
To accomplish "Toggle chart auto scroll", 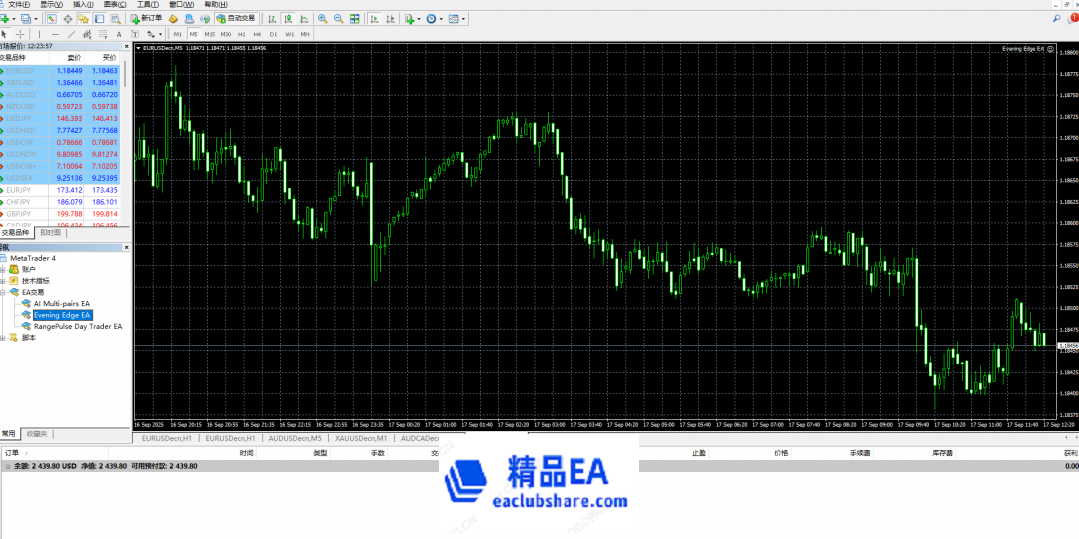I will (x=374, y=19).
